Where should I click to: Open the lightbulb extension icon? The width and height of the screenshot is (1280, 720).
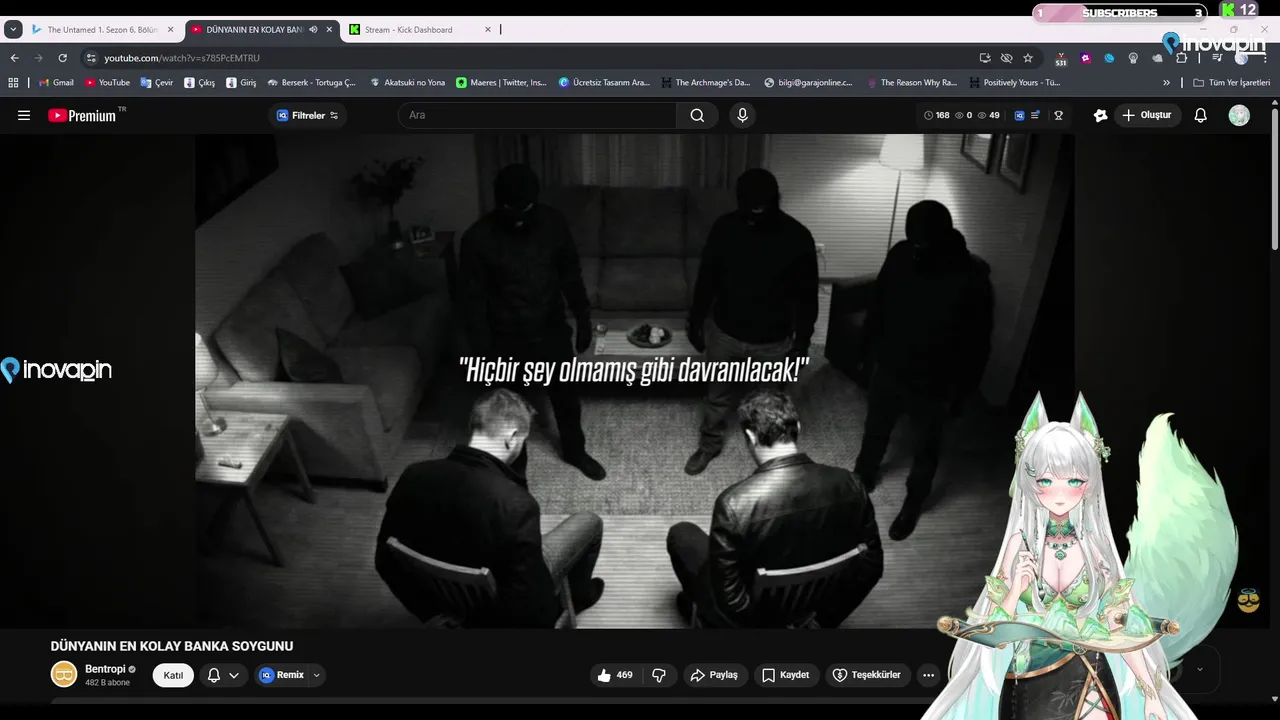coord(1133,58)
